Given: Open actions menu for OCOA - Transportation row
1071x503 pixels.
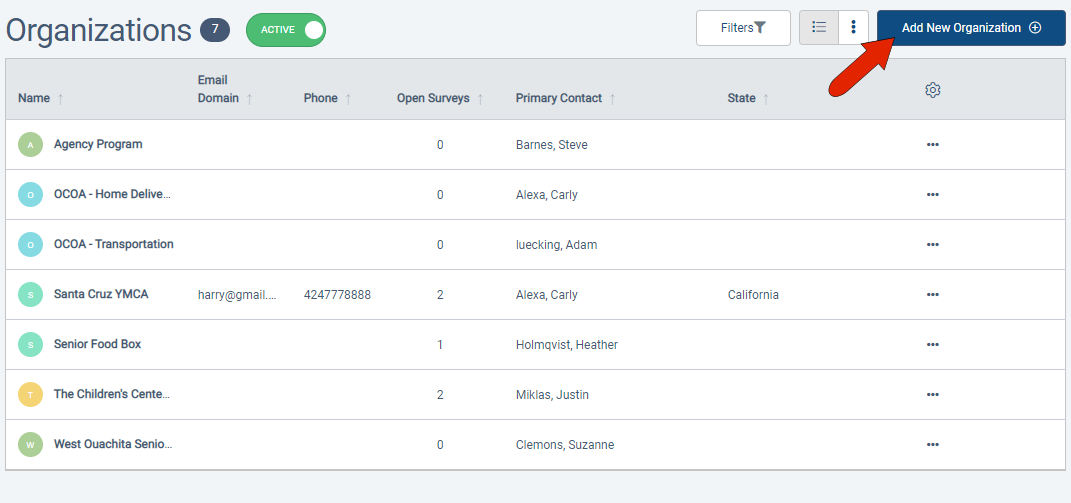Looking at the screenshot, I should (x=933, y=245).
